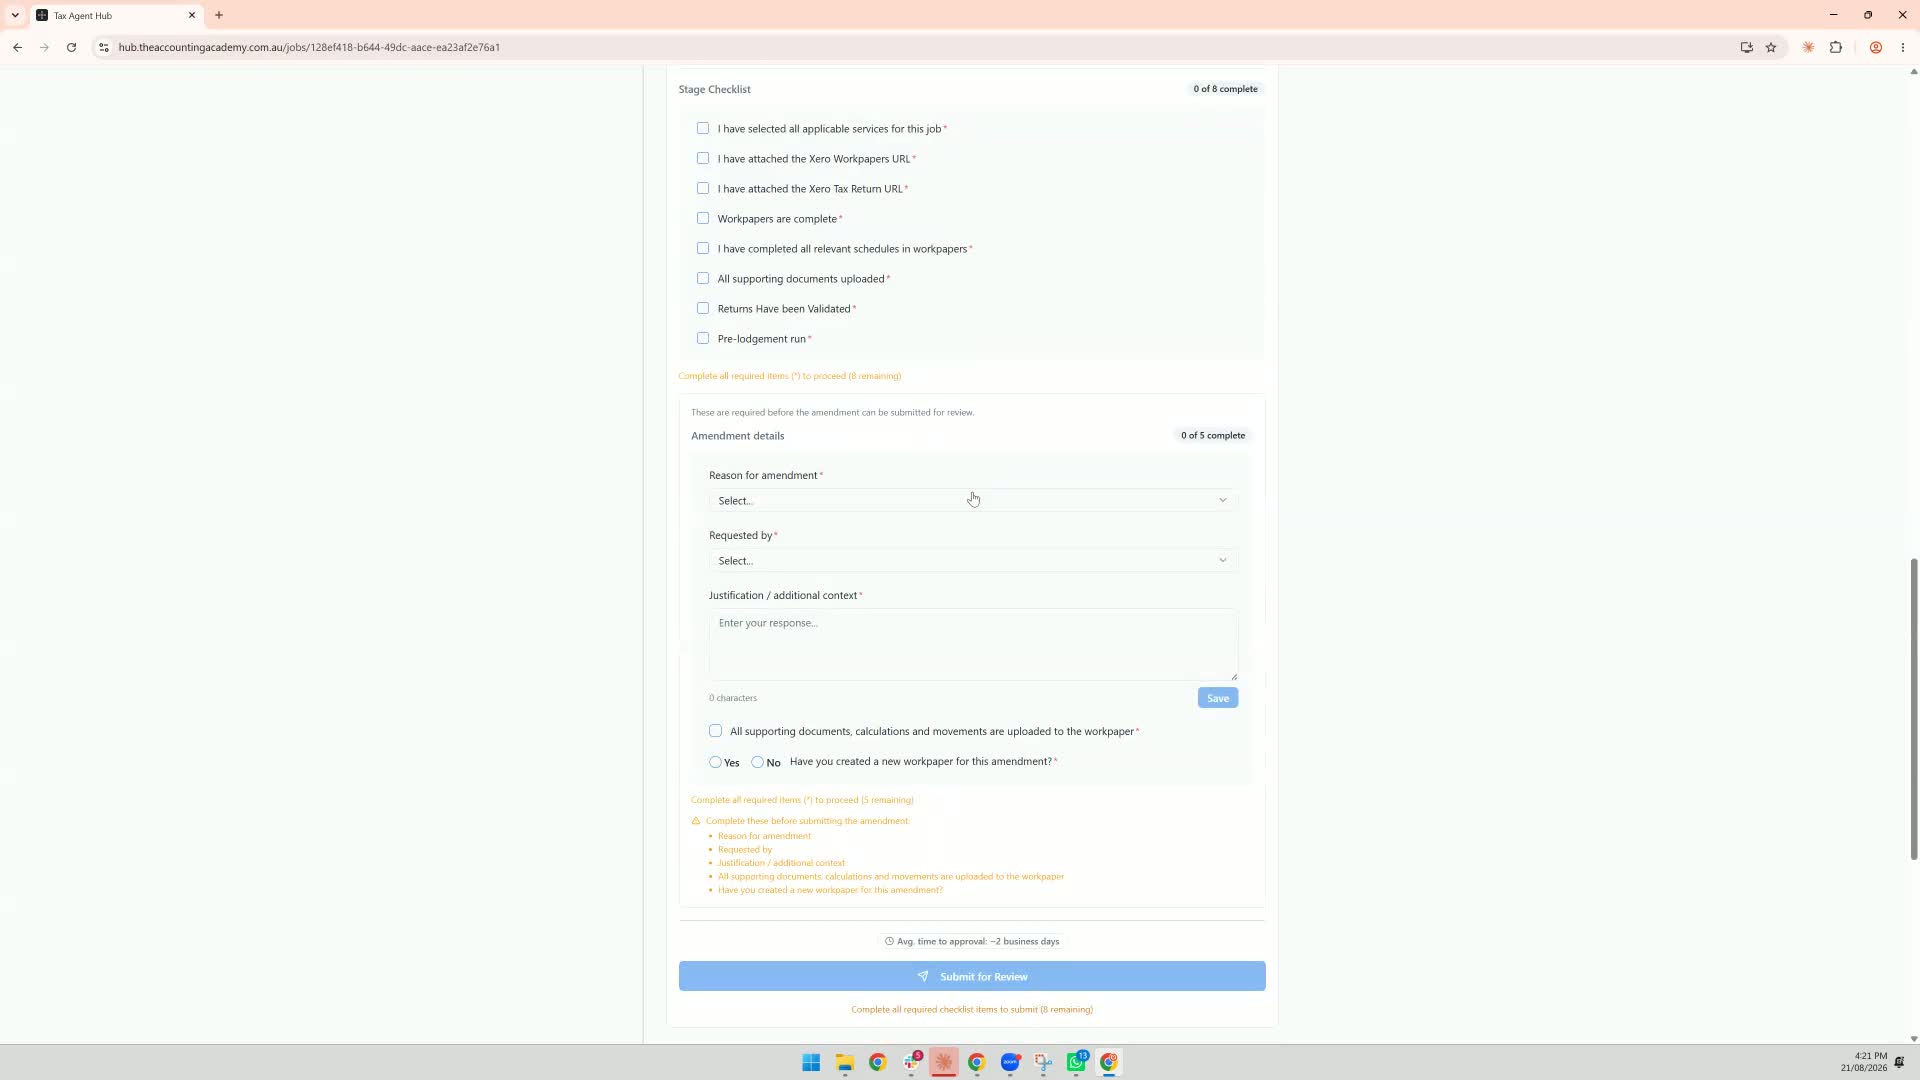Click the '0 characters' counter text
This screenshot has height=1080, width=1920.
[x=733, y=698]
